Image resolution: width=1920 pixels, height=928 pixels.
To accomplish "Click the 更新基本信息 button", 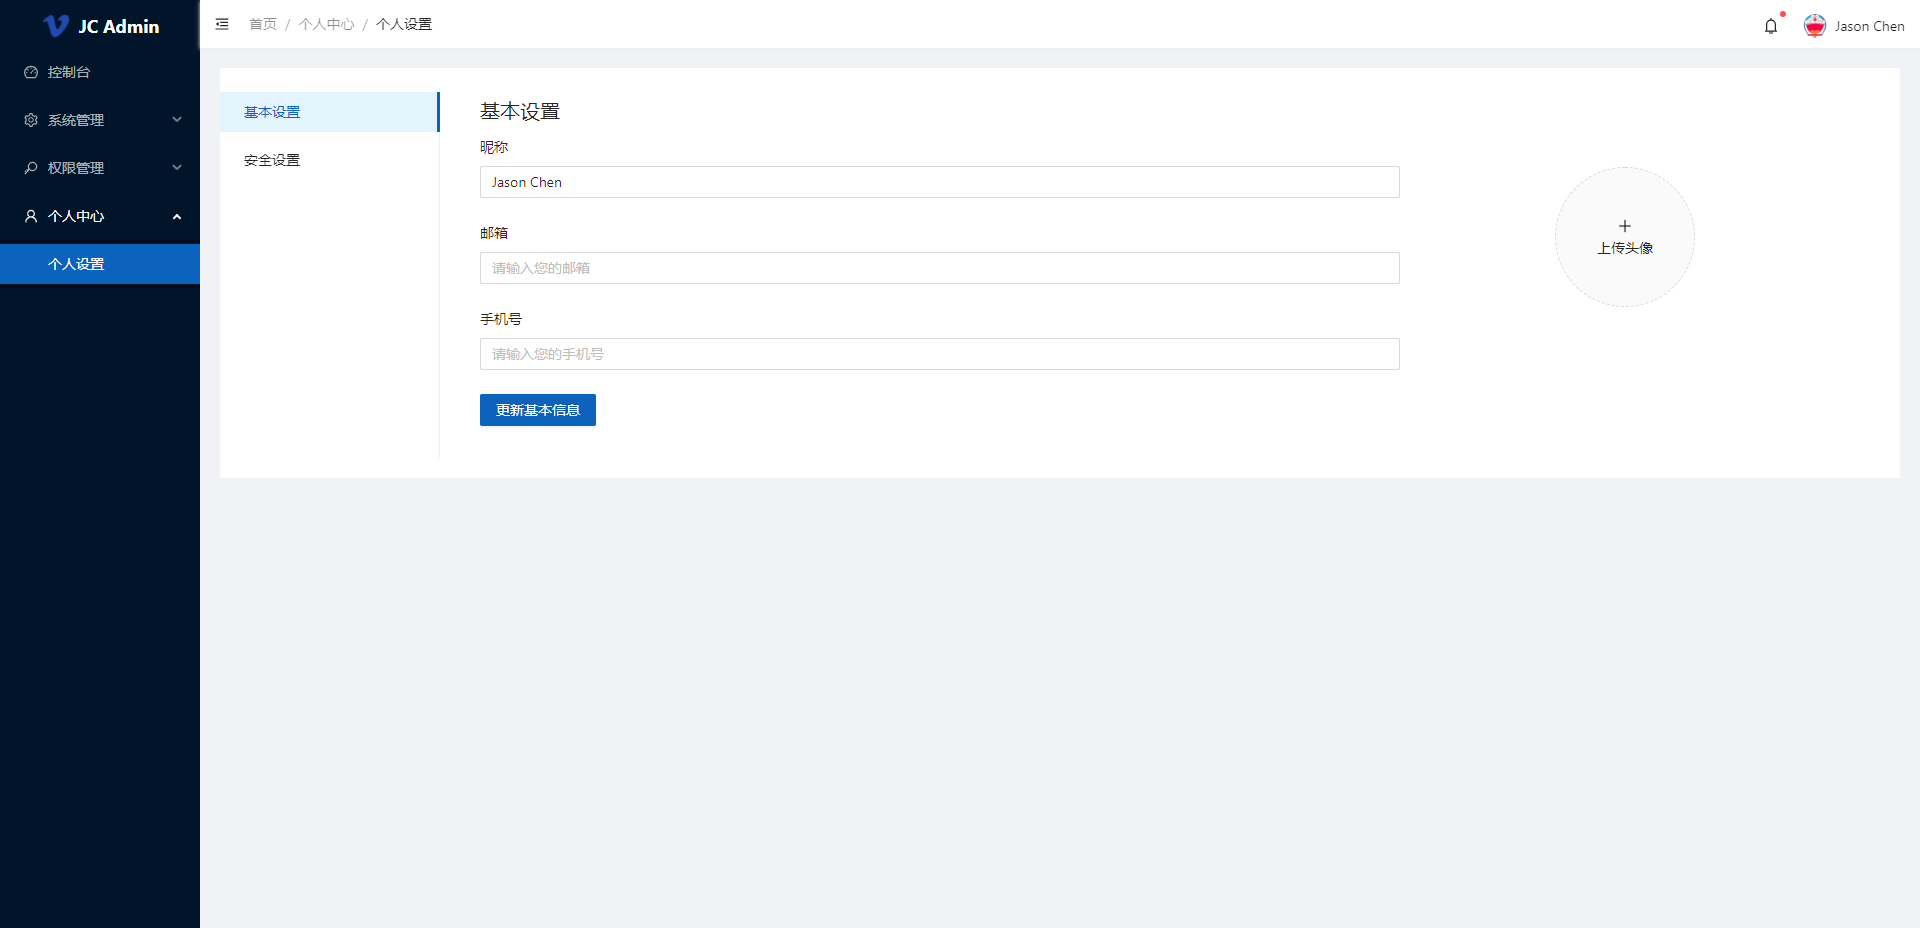I will click(x=538, y=410).
